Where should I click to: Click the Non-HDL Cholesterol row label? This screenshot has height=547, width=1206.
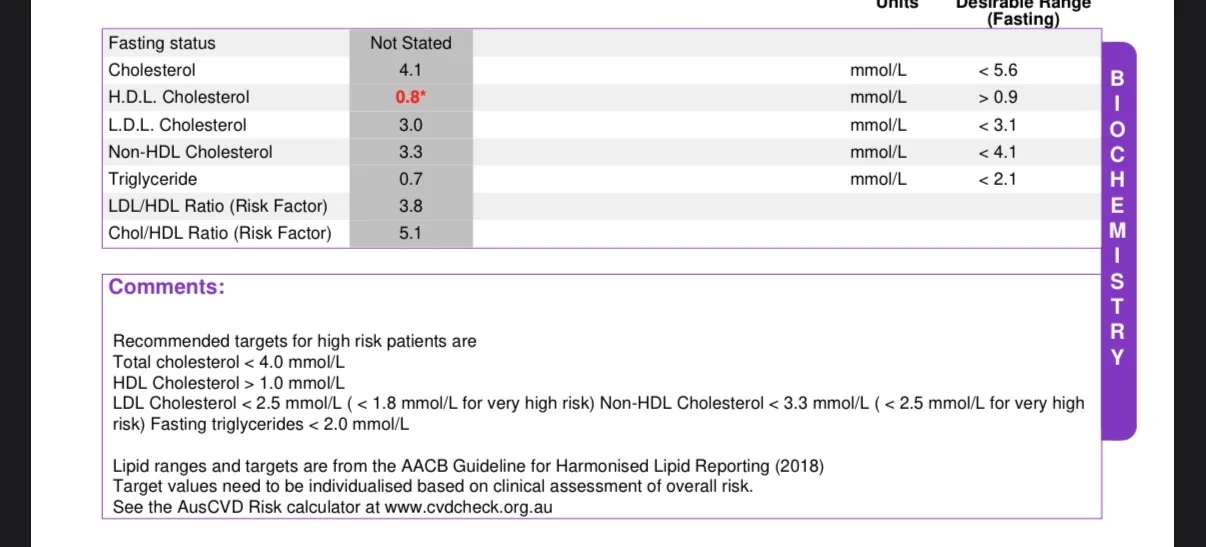tap(190, 152)
